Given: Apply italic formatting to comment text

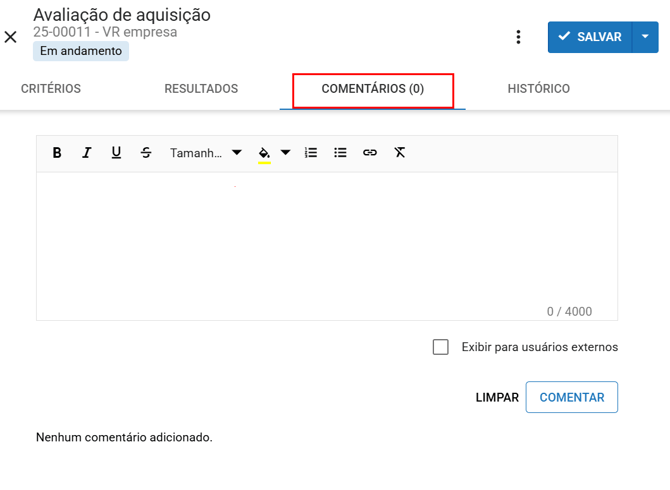Looking at the screenshot, I should [87, 153].
